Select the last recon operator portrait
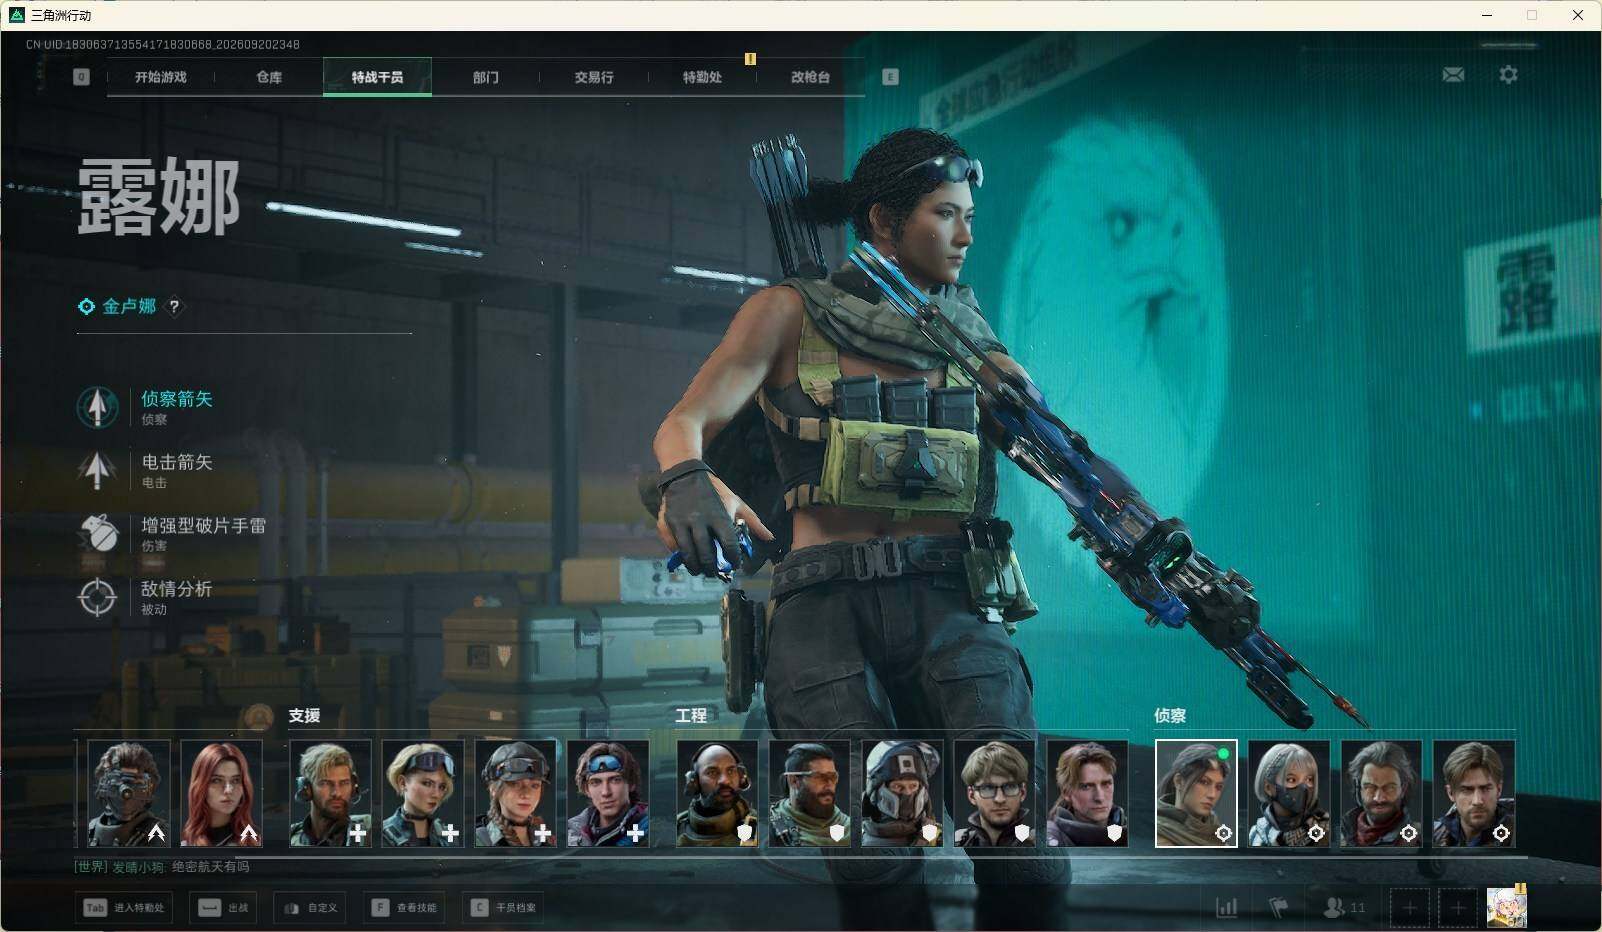The width and height of the screenshot is (1602, 932). point(1474,794)
